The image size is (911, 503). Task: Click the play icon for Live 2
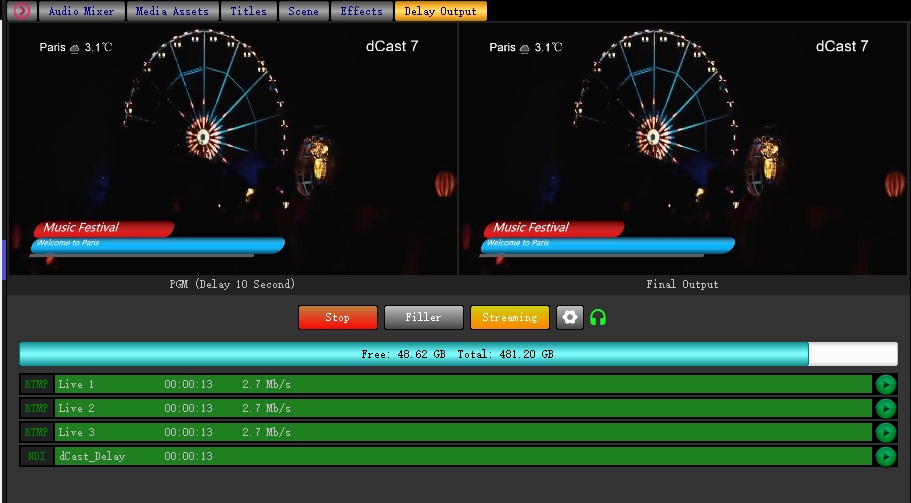click(x=885, y=408)
